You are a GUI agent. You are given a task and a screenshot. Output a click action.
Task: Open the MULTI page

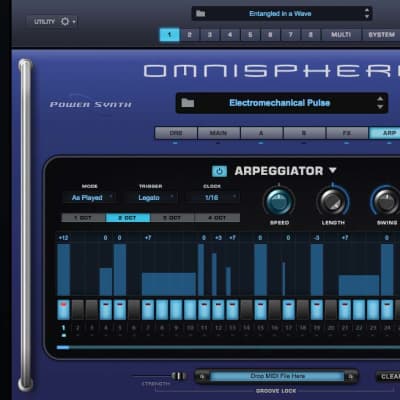[341, 35]
